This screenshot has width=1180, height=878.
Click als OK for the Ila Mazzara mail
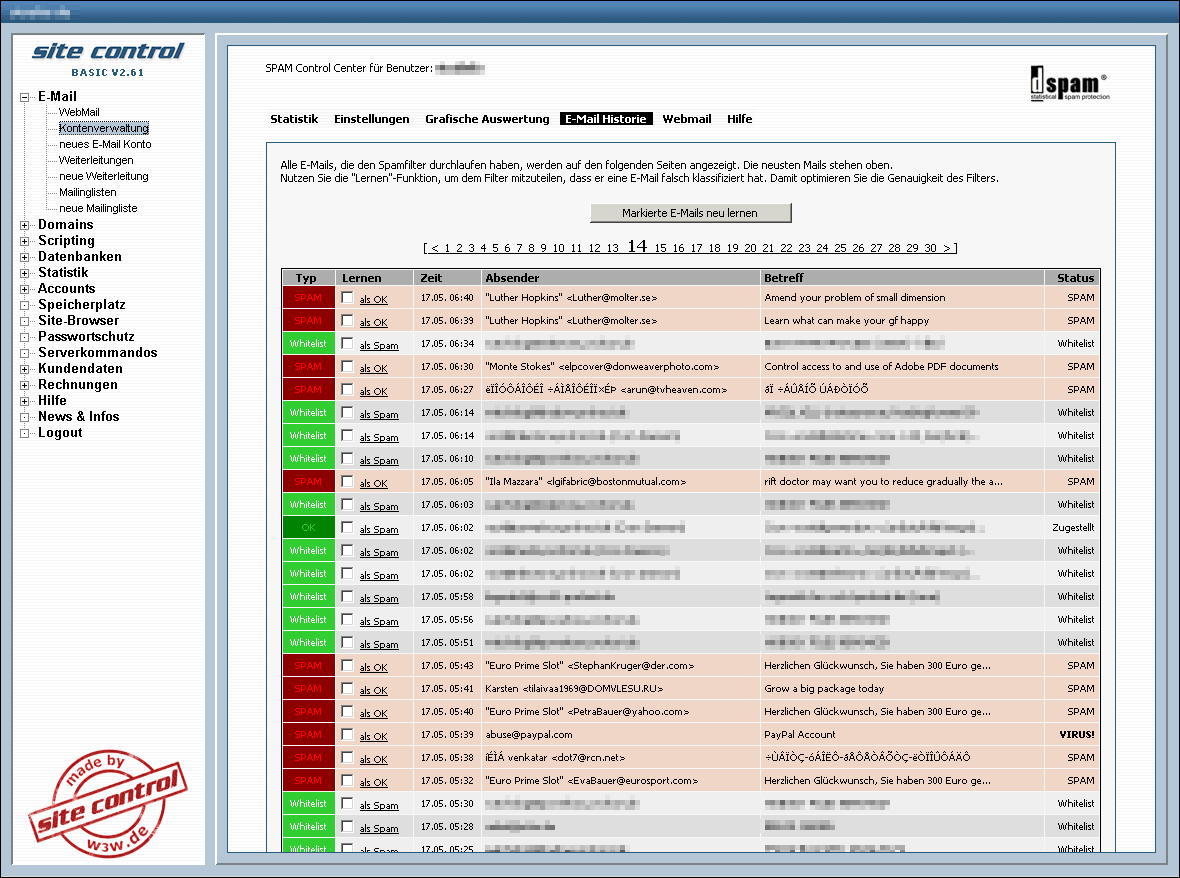click(373, 484)
